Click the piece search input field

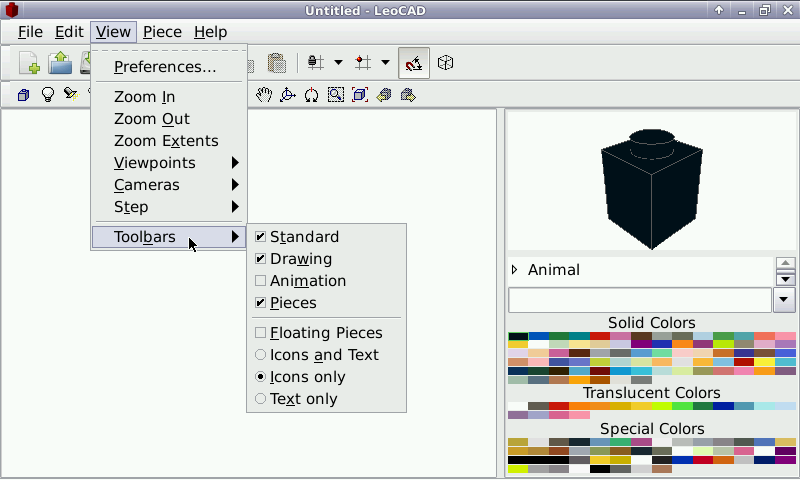pyautogui.click(x=640, y=300)
